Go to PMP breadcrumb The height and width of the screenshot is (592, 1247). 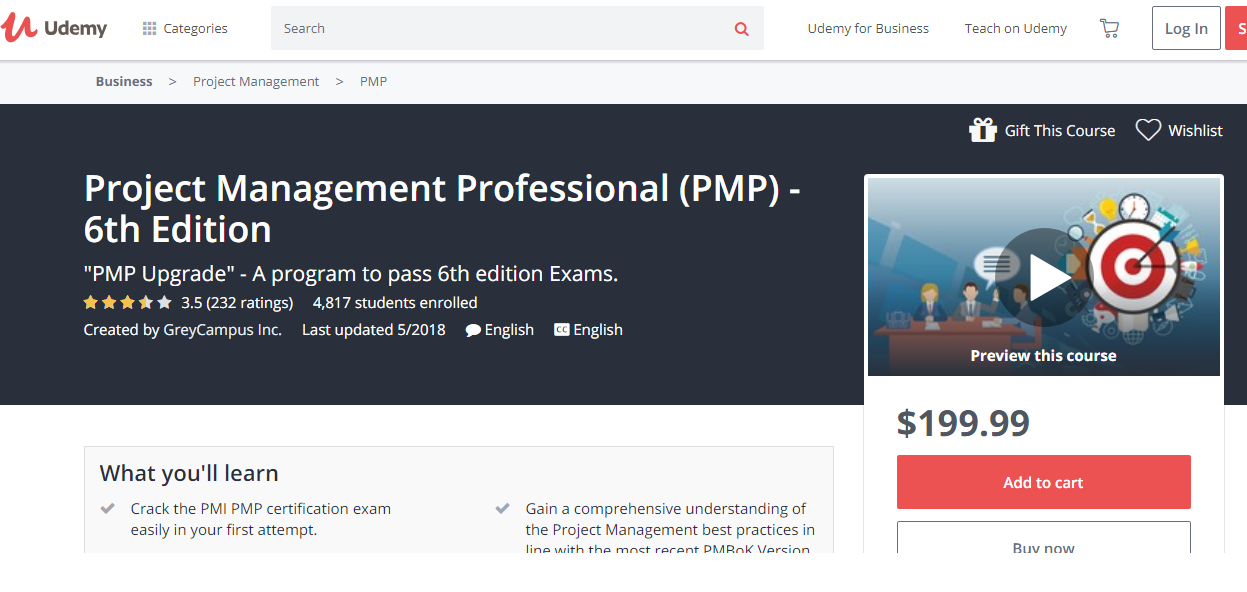[373, 81]
